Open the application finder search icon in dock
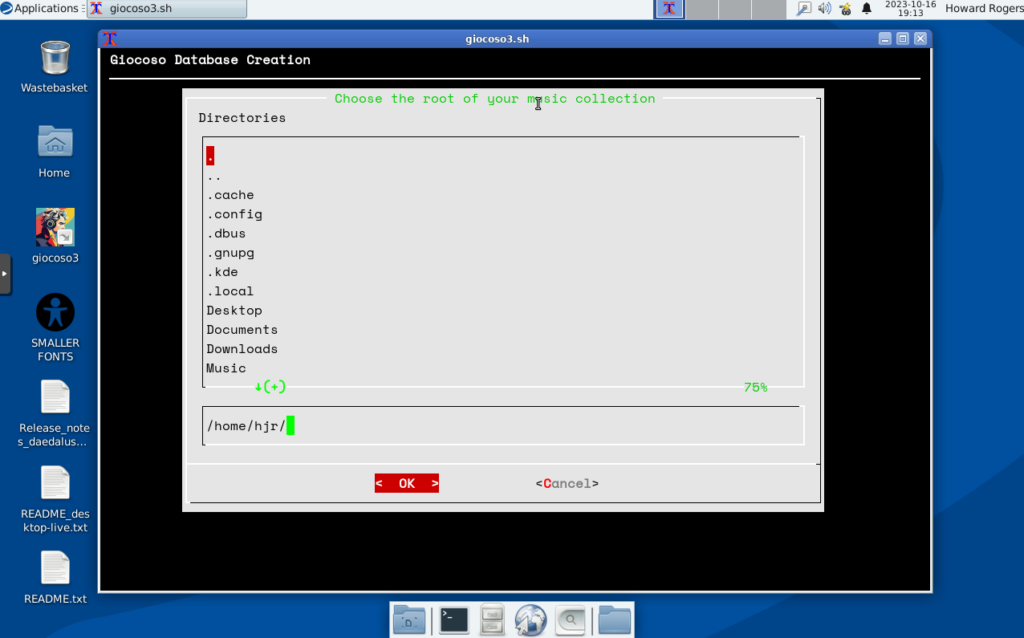This screenshot has width=1024, height=638. pos(571,620)
